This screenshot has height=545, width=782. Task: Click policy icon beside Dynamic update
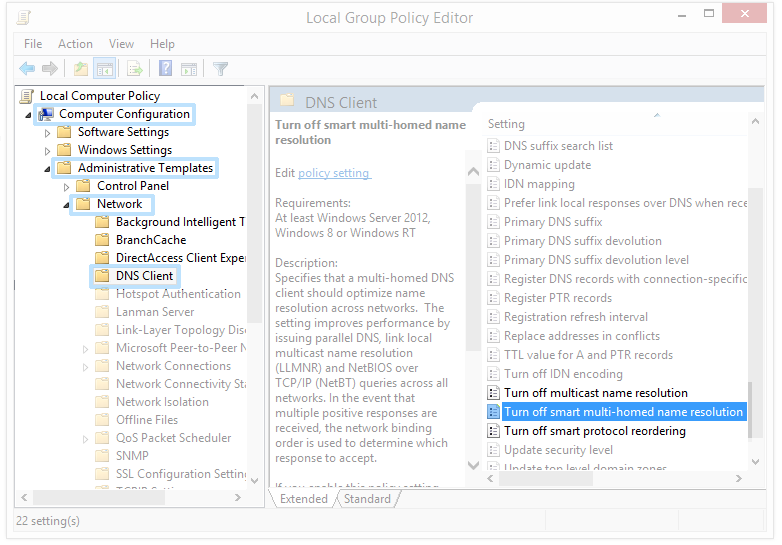[x=493, y=165]
